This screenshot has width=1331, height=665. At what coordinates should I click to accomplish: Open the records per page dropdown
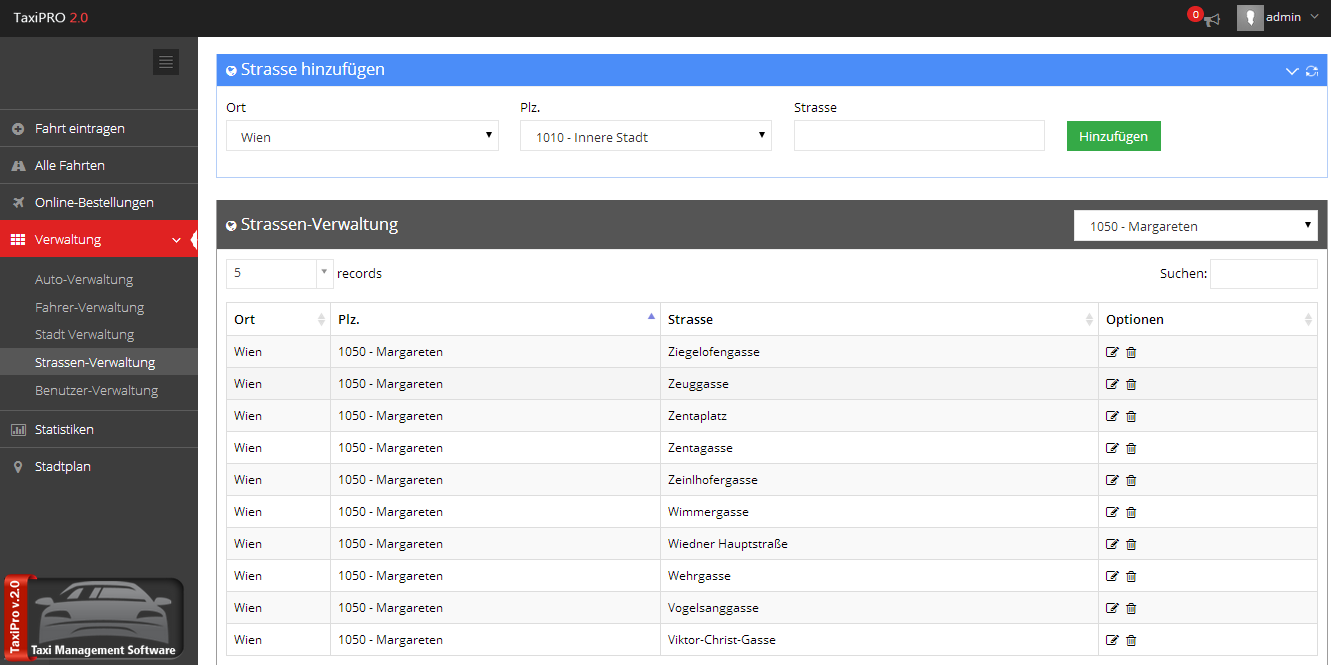tap(279, 273)
